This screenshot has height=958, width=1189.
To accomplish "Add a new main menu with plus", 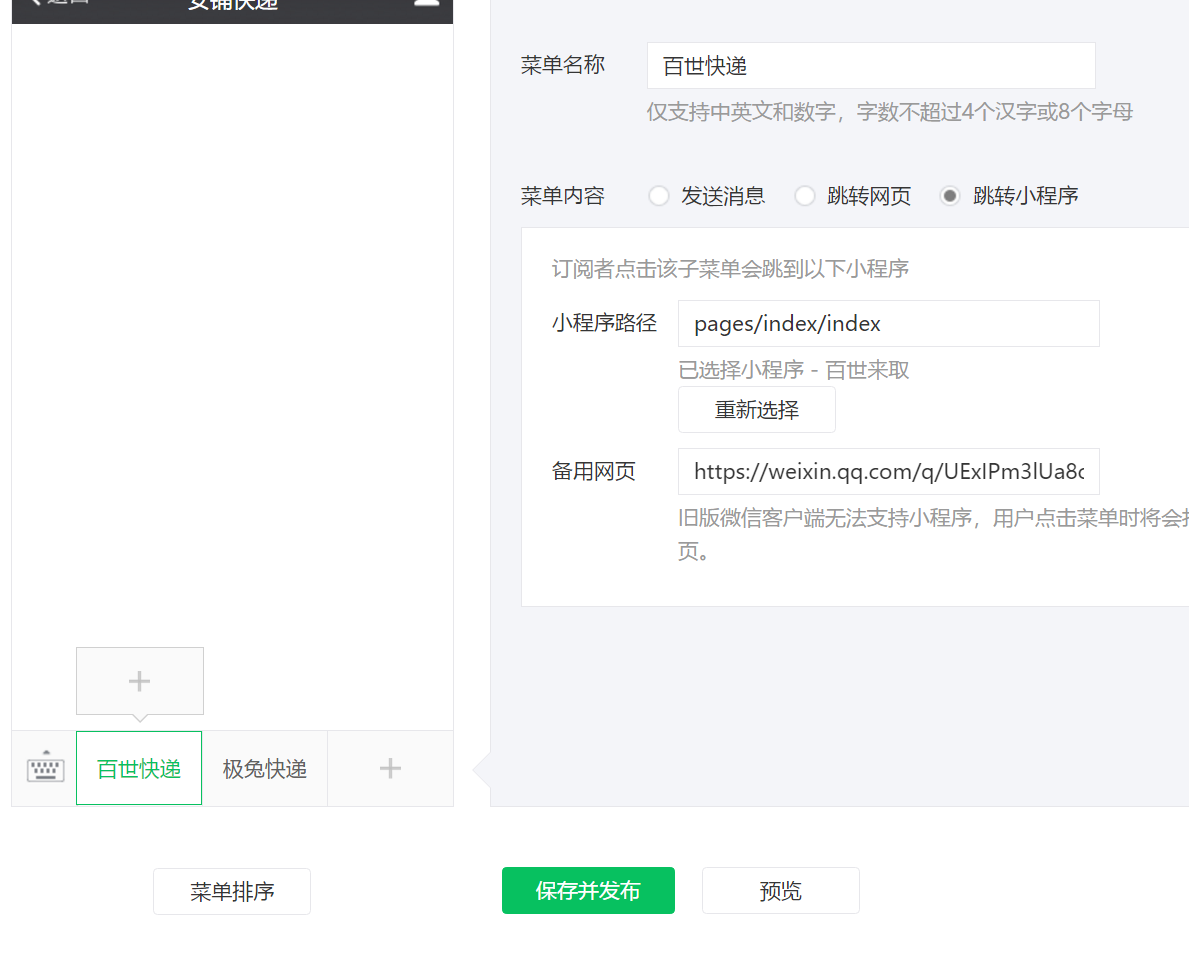I will pyautogui.click(x=391, y=768).
